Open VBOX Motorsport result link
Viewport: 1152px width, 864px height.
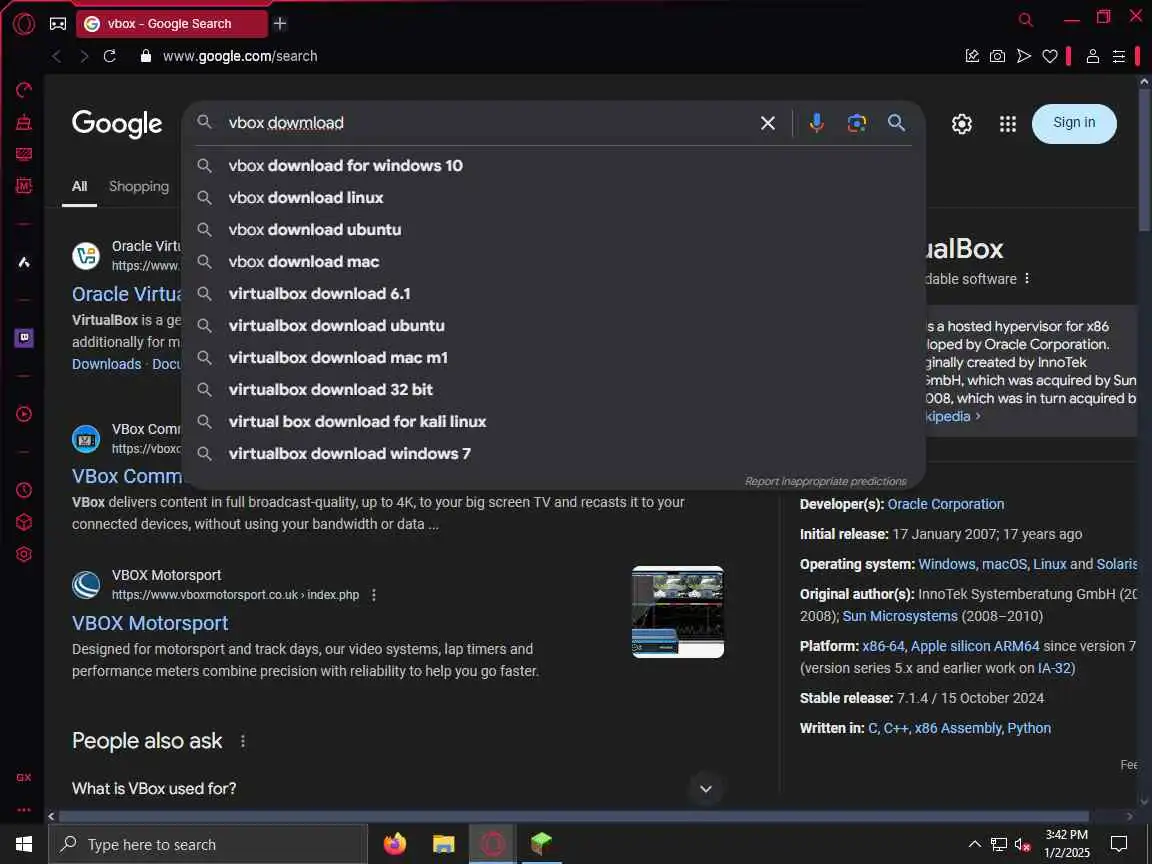click(x=150, y=624)
